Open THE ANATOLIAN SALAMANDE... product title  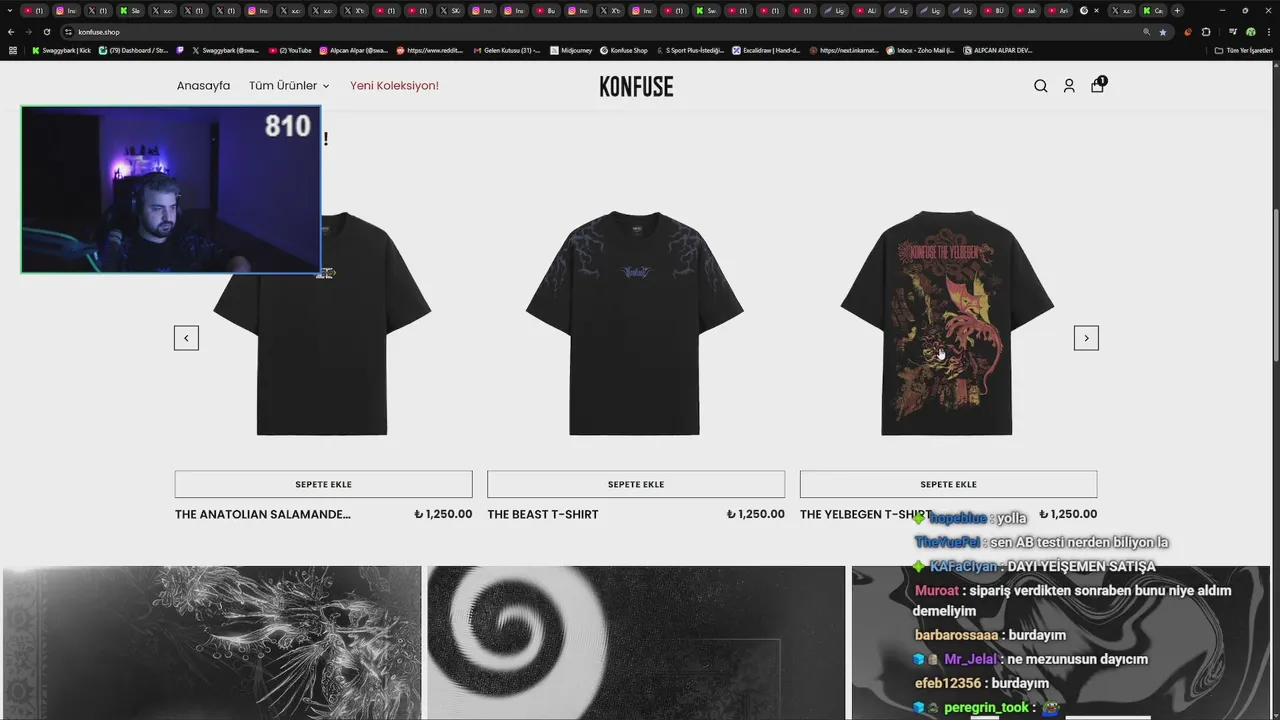(263, 514)
